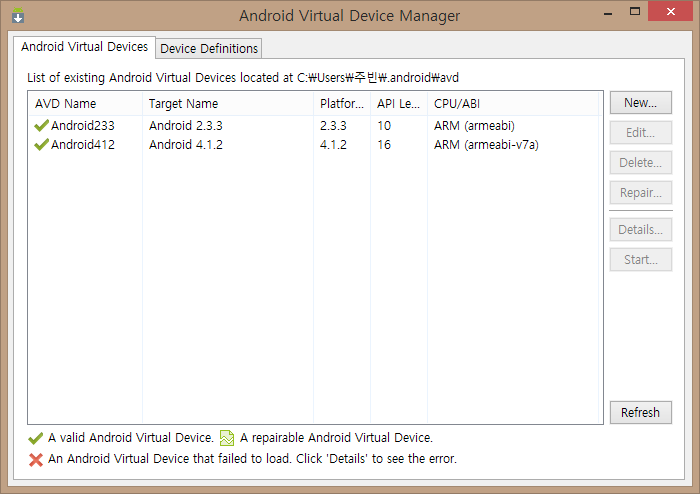
Task: Click ARM (armeabi-v7a) cell
Action: coord(486,145)
